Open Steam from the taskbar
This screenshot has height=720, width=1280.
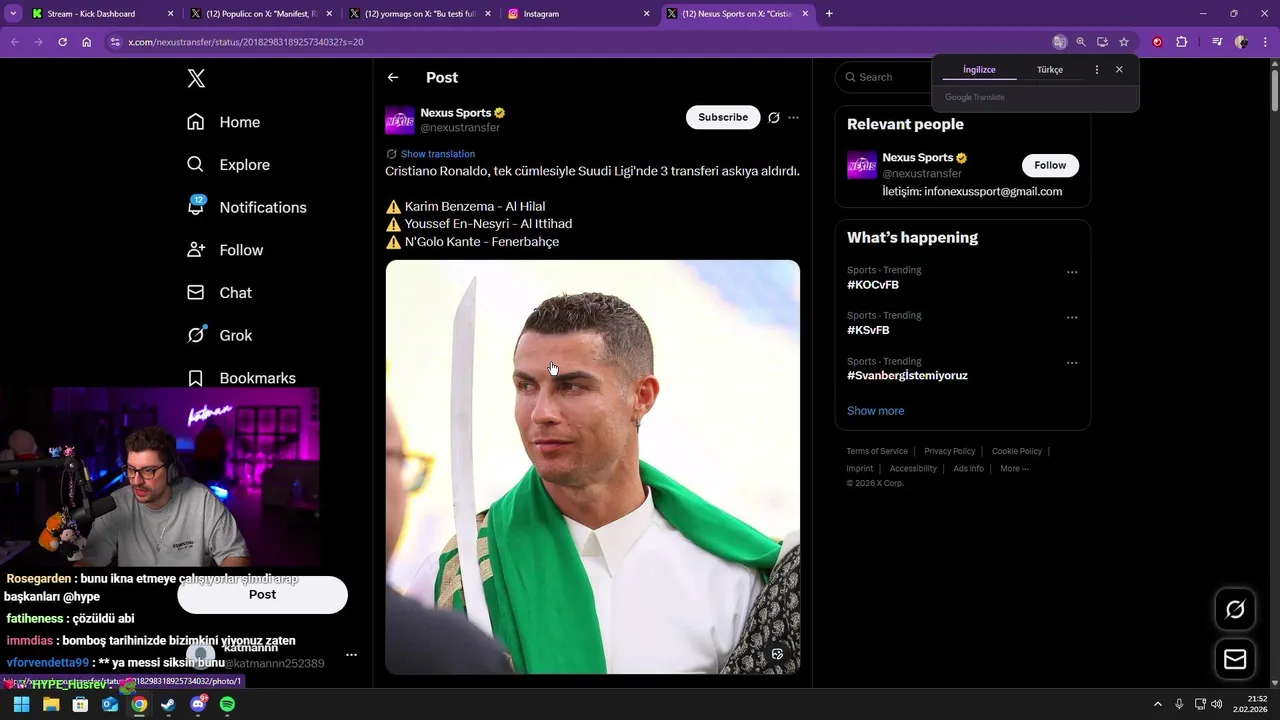pyautogui.click(x=168, y=704)
